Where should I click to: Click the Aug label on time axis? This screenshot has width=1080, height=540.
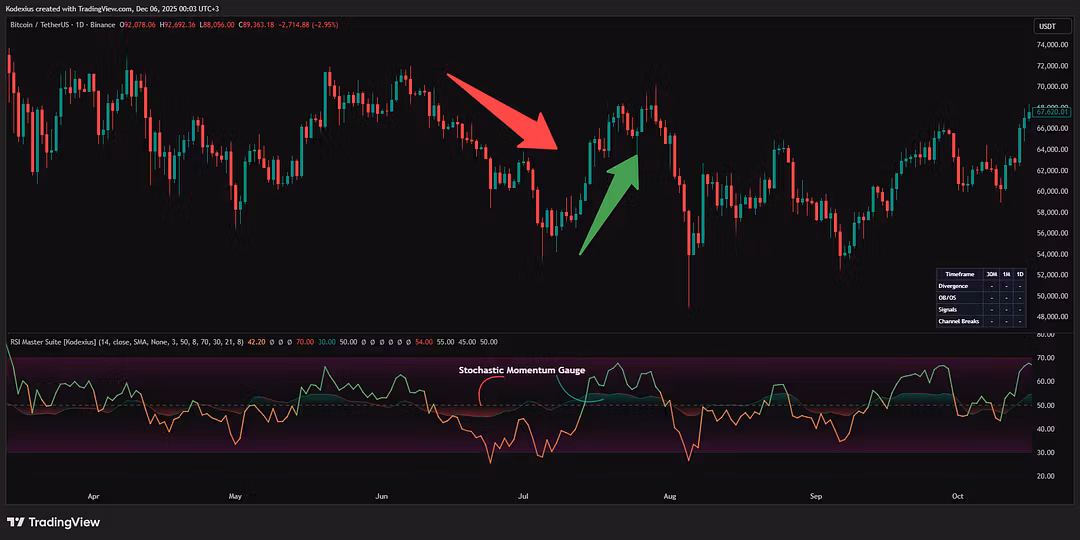(670, 495)
